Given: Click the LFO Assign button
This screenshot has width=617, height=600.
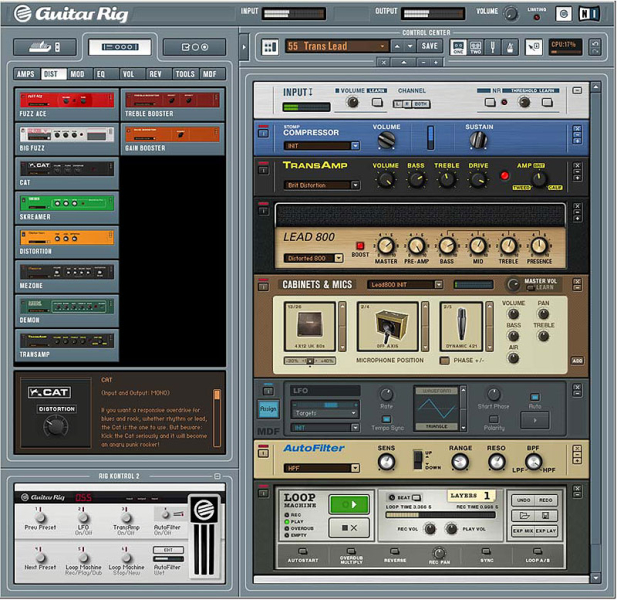Looking at the screenshot, I should [x=268, y=409].
